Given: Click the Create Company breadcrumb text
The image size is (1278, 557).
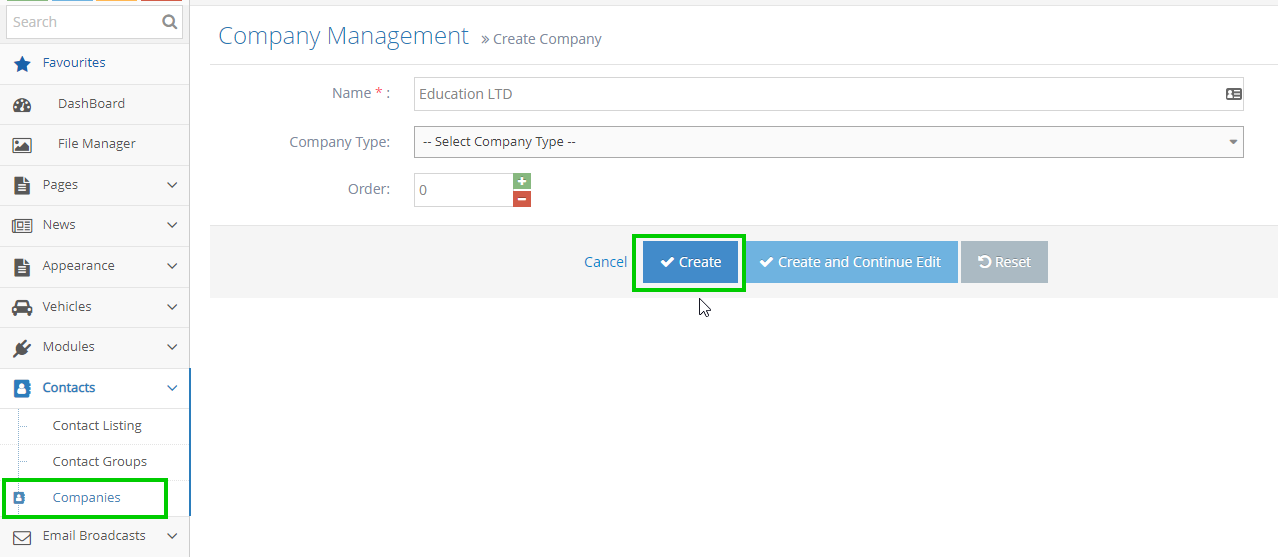Looking at the screenshot, I should [547, 39].
